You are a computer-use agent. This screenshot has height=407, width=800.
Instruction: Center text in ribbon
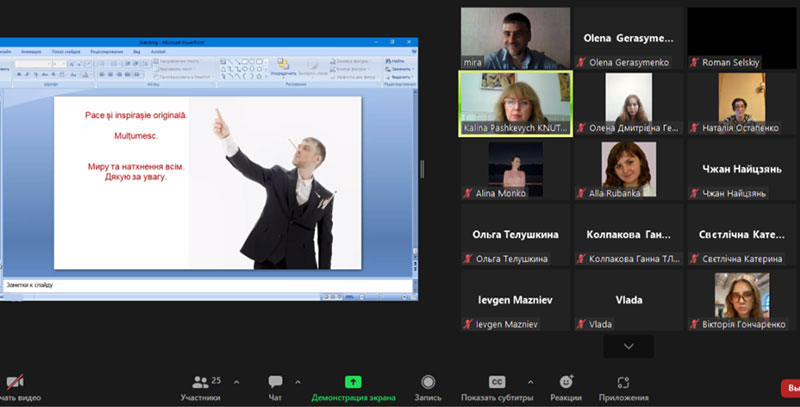click(110, 74)
